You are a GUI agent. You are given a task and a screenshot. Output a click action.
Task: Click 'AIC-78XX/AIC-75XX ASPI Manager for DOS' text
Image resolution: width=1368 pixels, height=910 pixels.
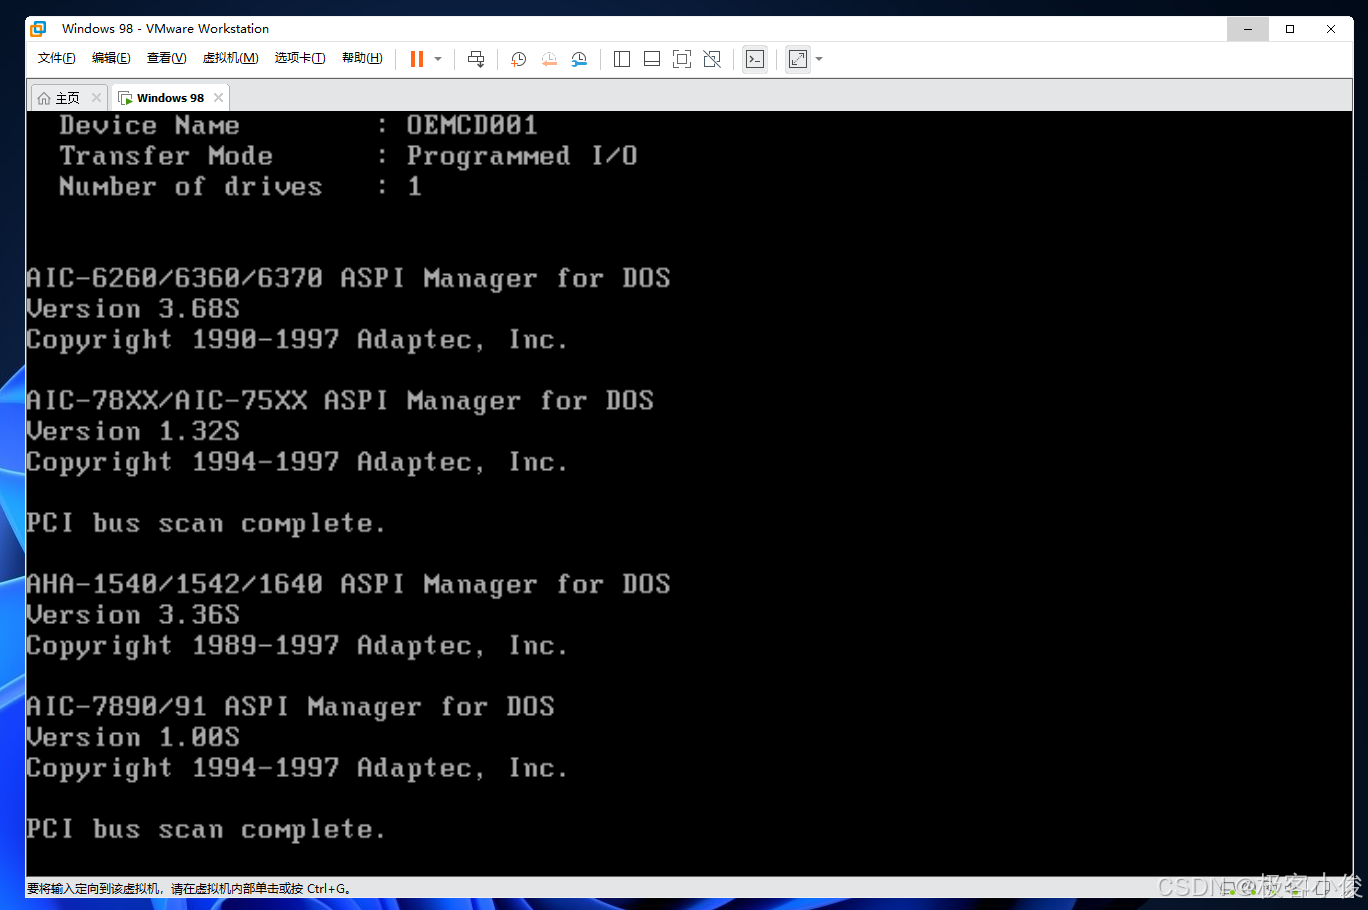(340, 401)
